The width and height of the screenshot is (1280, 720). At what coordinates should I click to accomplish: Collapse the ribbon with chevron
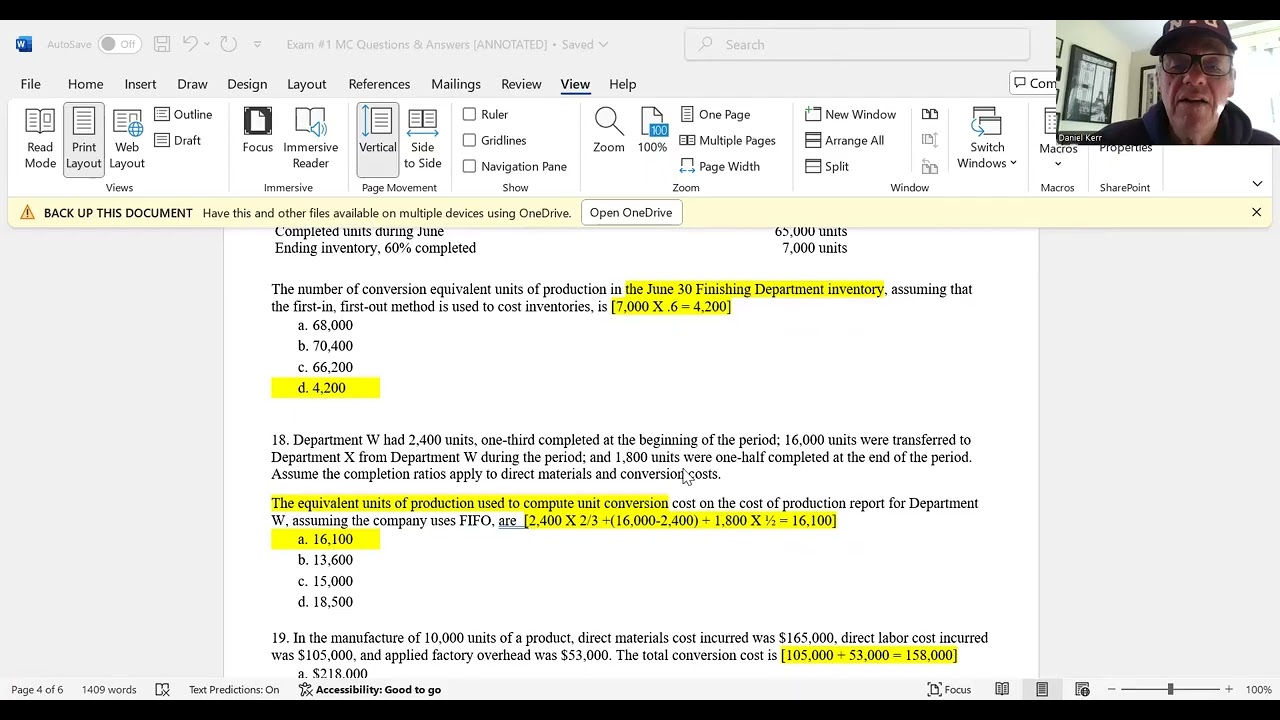1257,184
